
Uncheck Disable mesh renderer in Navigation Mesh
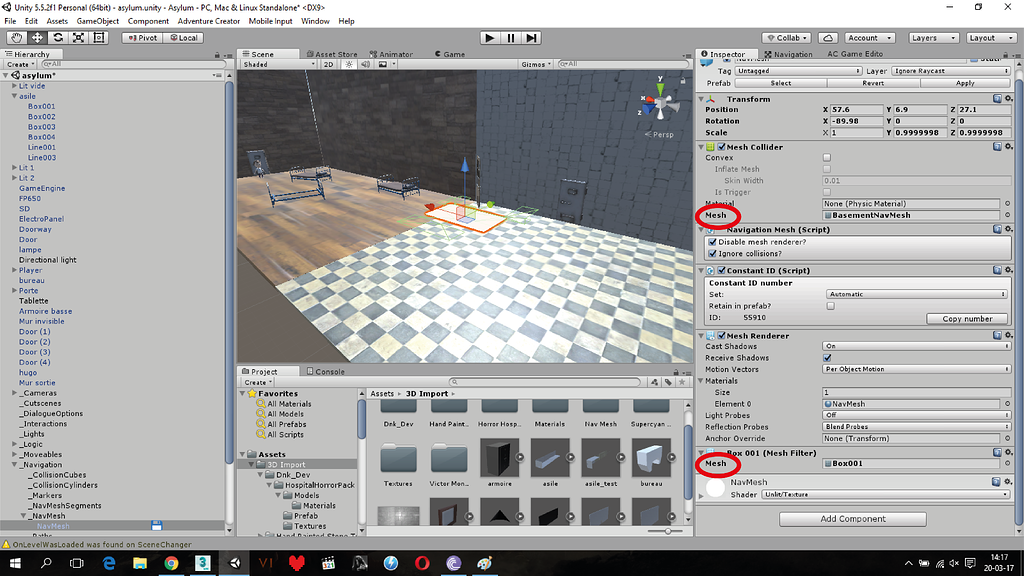coord(711,242)
